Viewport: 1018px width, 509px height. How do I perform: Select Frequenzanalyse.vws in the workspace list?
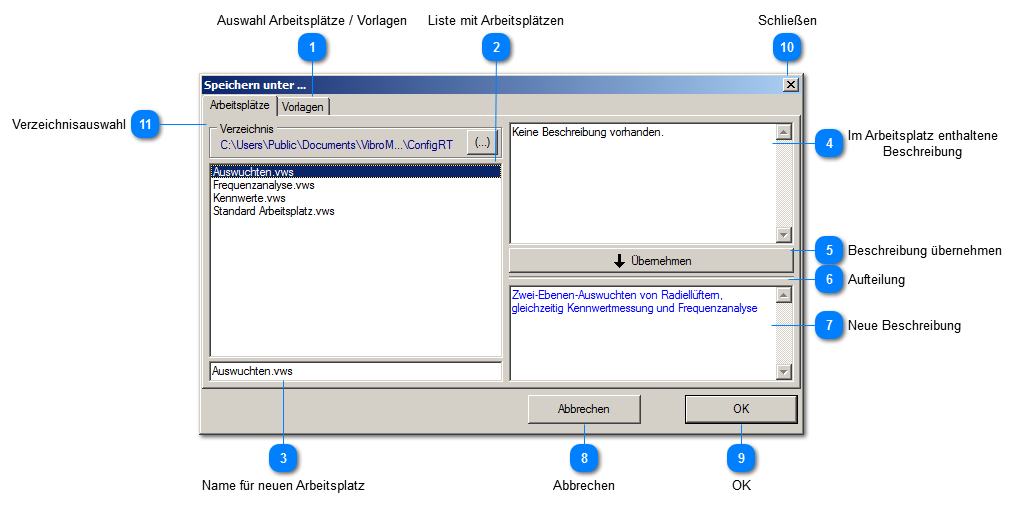coord(264,185)
